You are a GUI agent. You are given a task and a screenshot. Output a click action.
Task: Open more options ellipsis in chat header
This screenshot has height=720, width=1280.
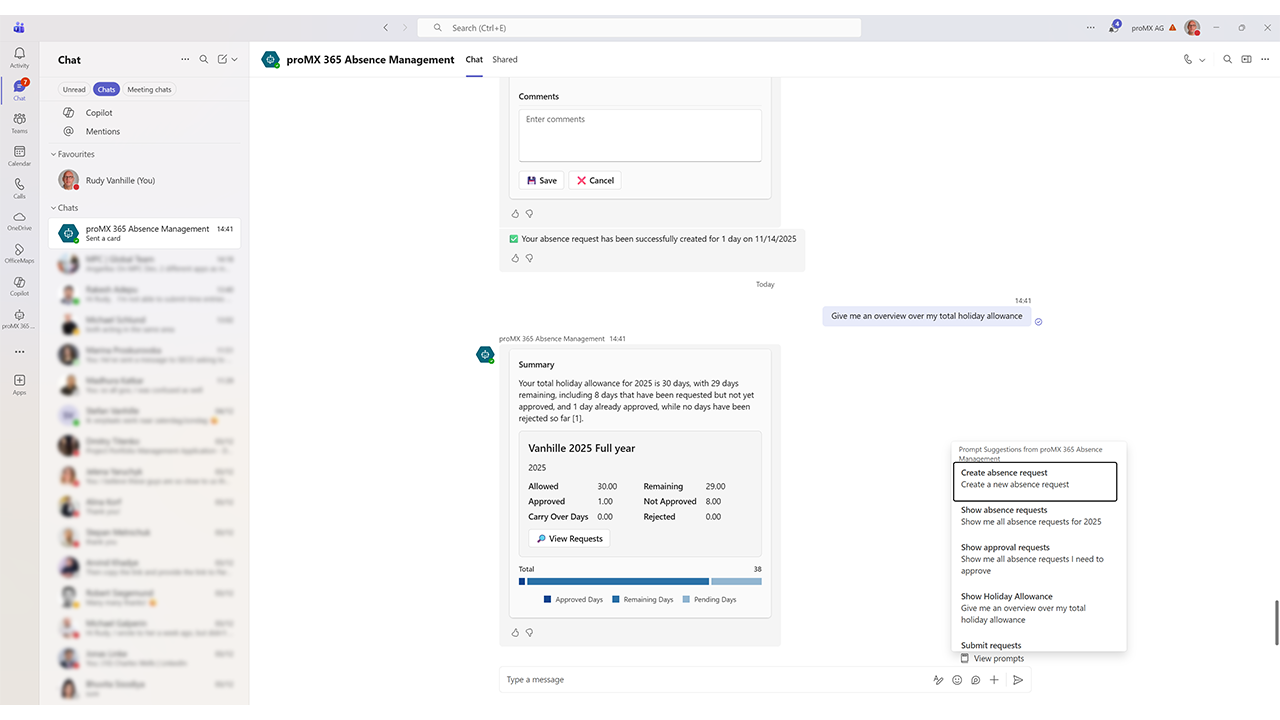[x=1265, y=60]
